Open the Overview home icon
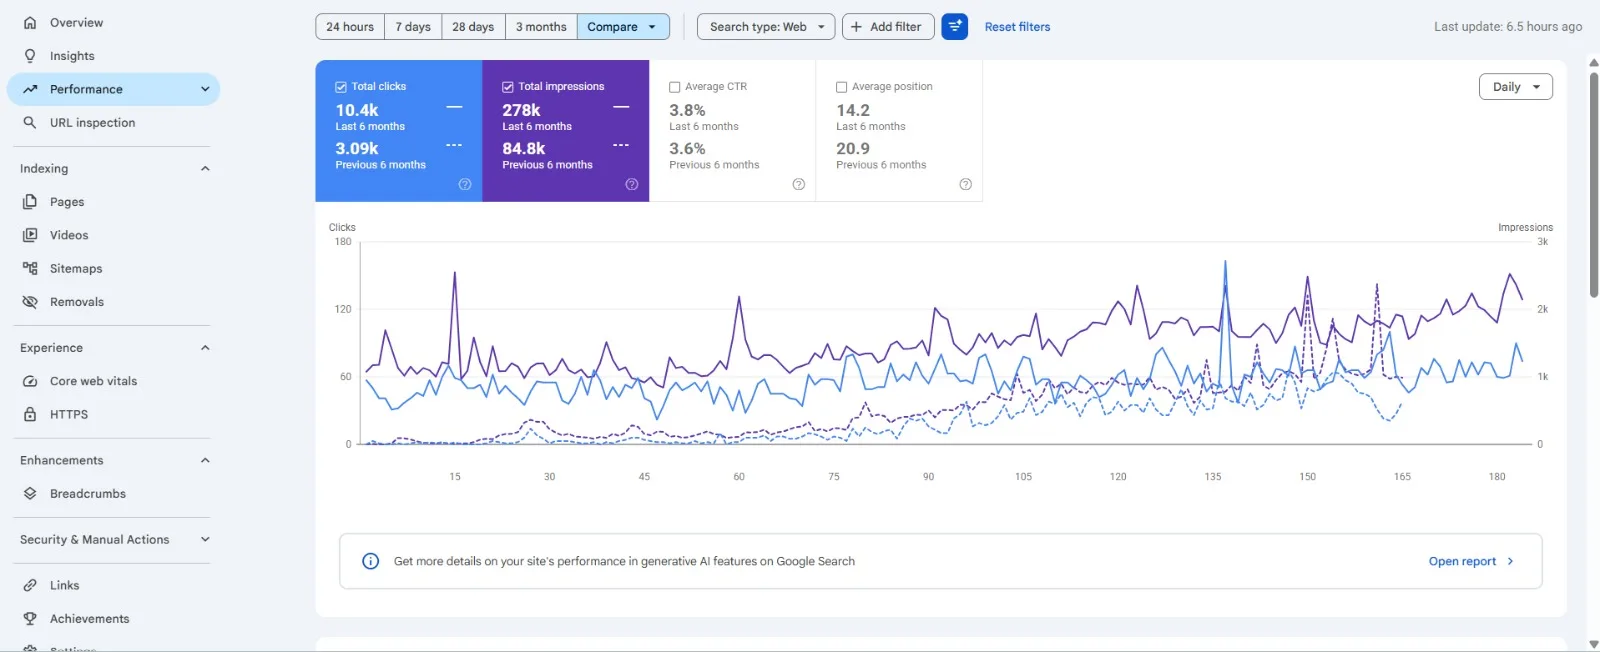The image size is (1600, 652). (30, 22)
